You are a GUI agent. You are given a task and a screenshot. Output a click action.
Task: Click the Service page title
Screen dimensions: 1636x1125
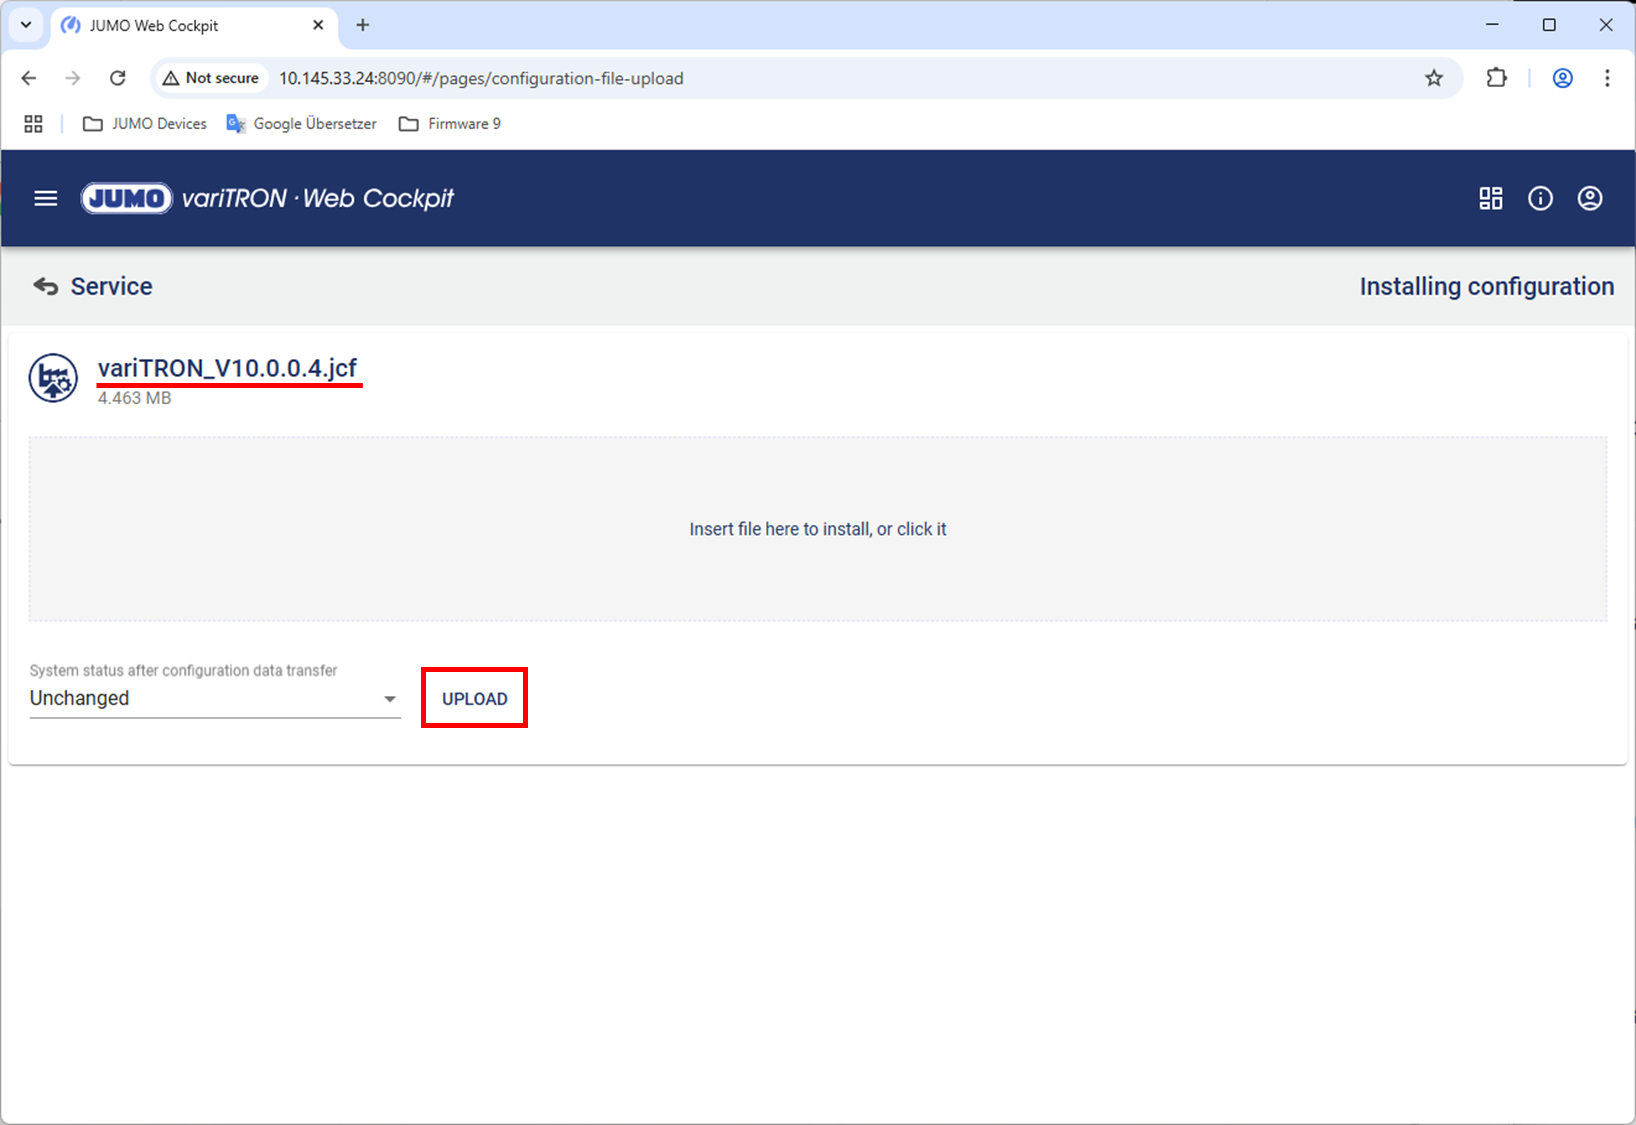[112, 287]
